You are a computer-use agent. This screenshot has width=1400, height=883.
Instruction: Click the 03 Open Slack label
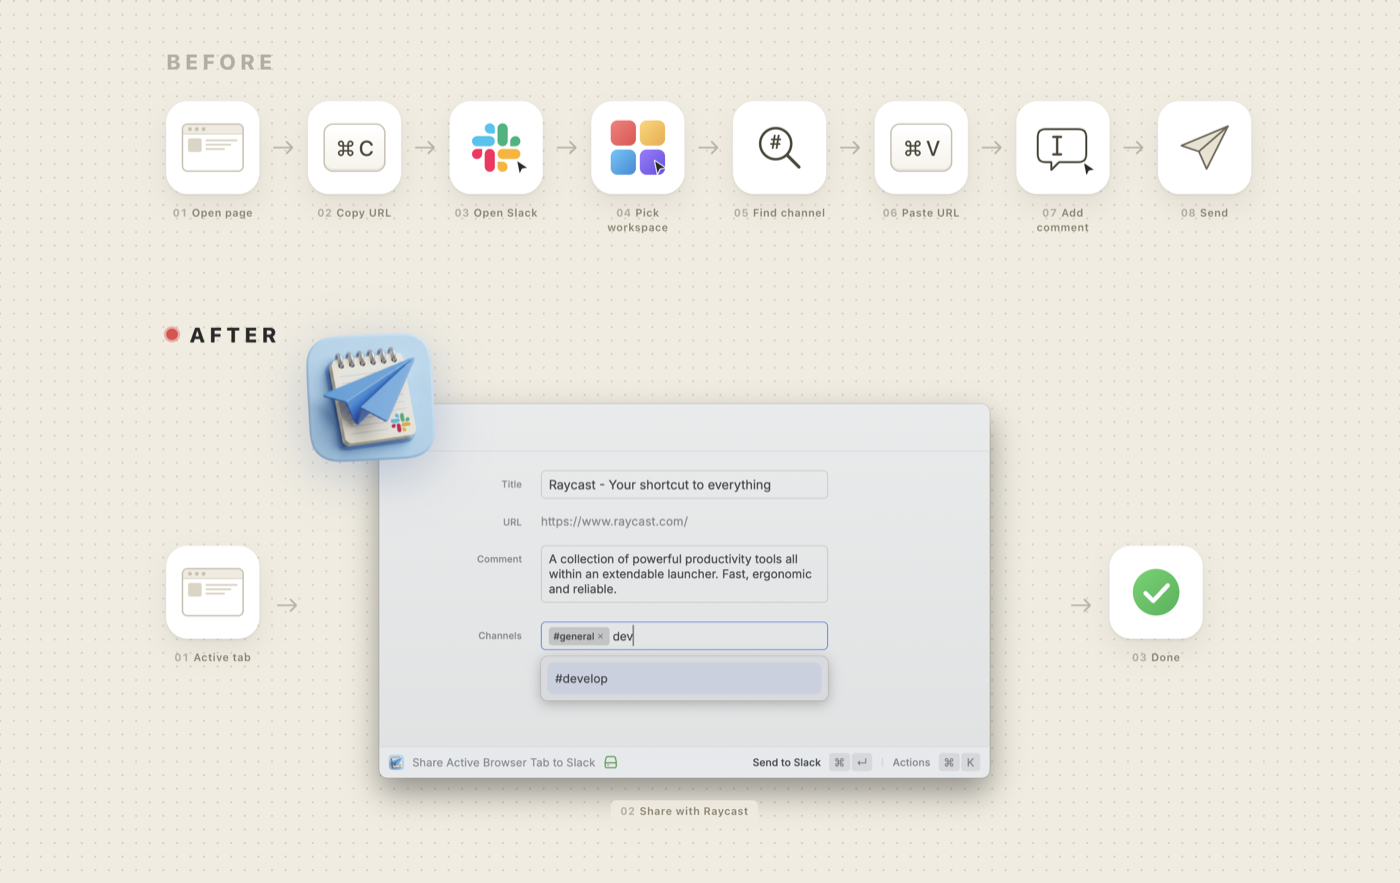(496, 213)
